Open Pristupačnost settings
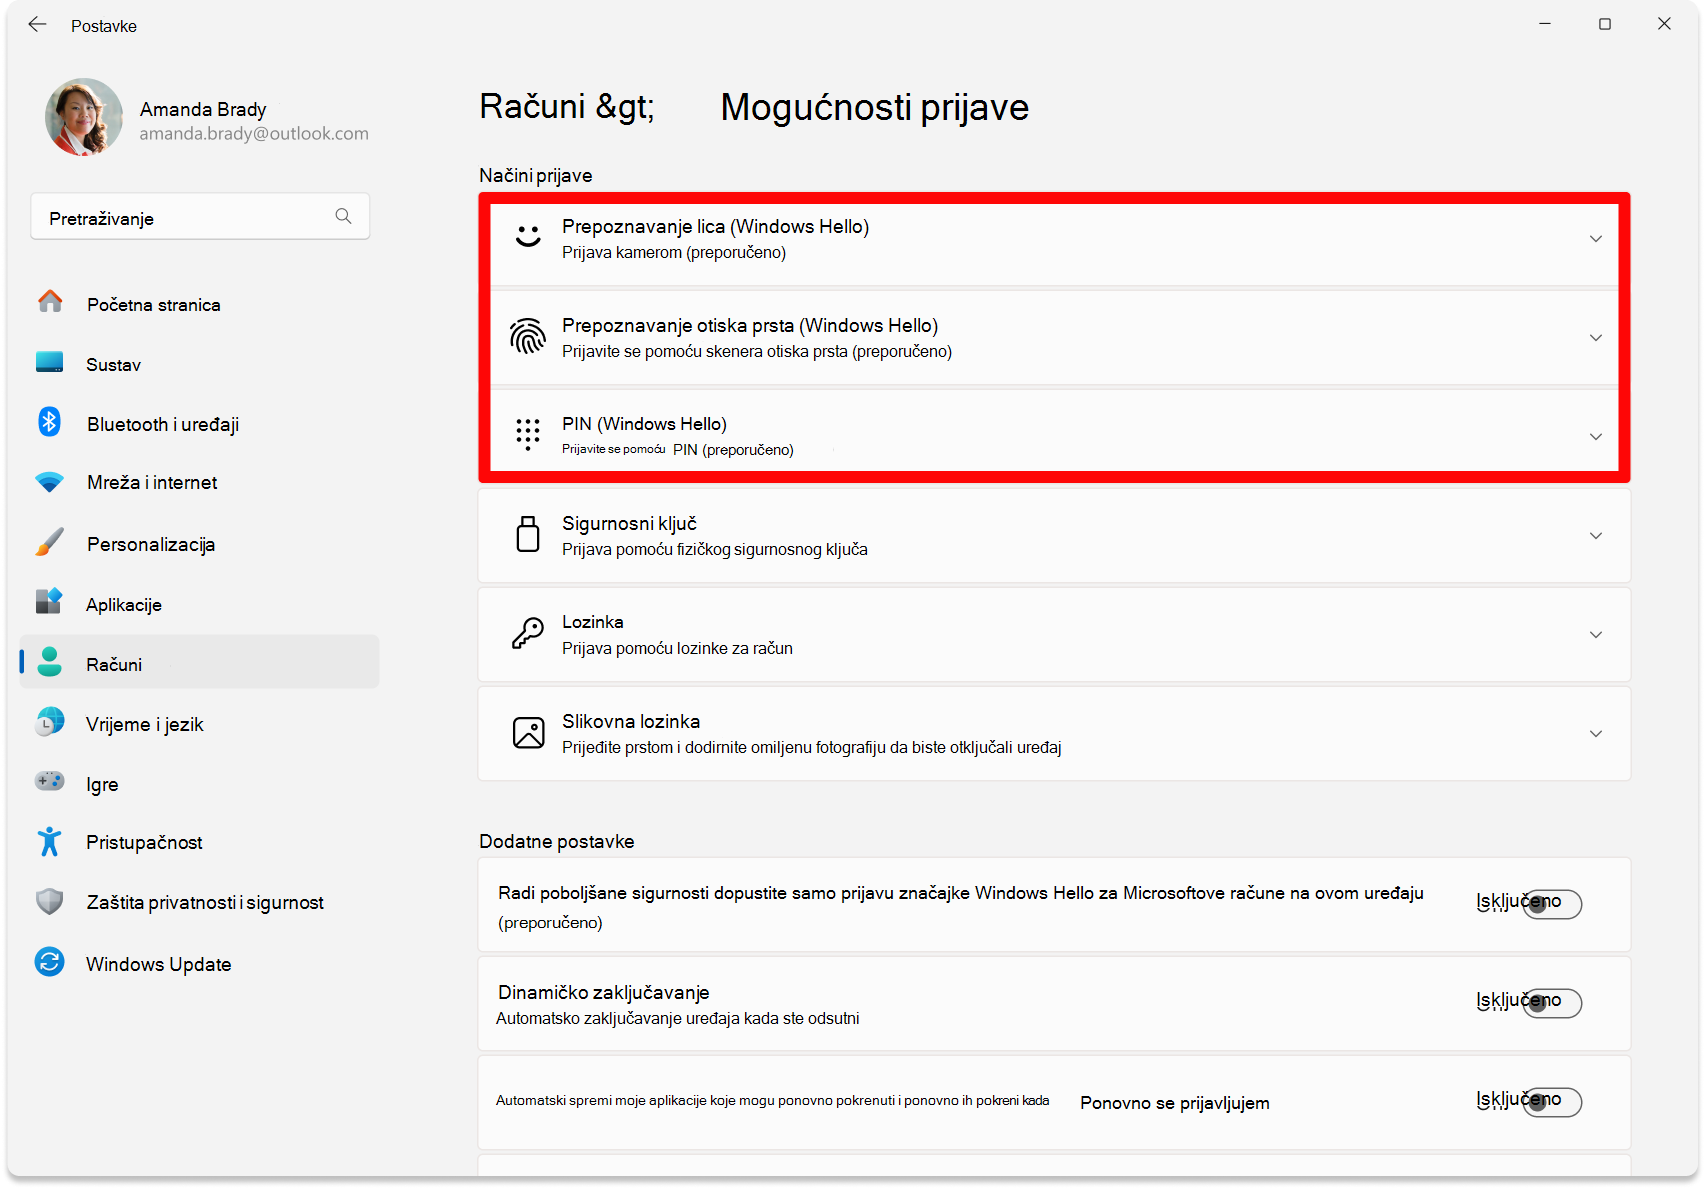This screenshot has width=1704, height=1188. [200, 842]
